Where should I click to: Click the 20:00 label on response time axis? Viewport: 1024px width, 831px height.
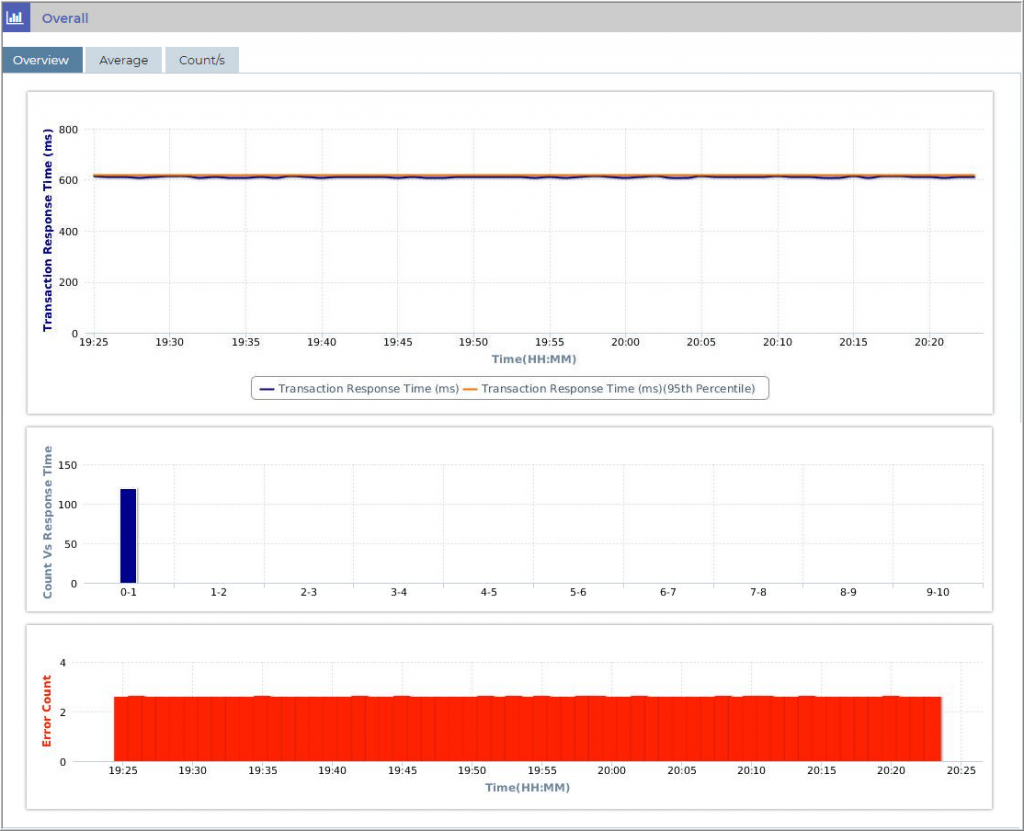coord(625,342)
